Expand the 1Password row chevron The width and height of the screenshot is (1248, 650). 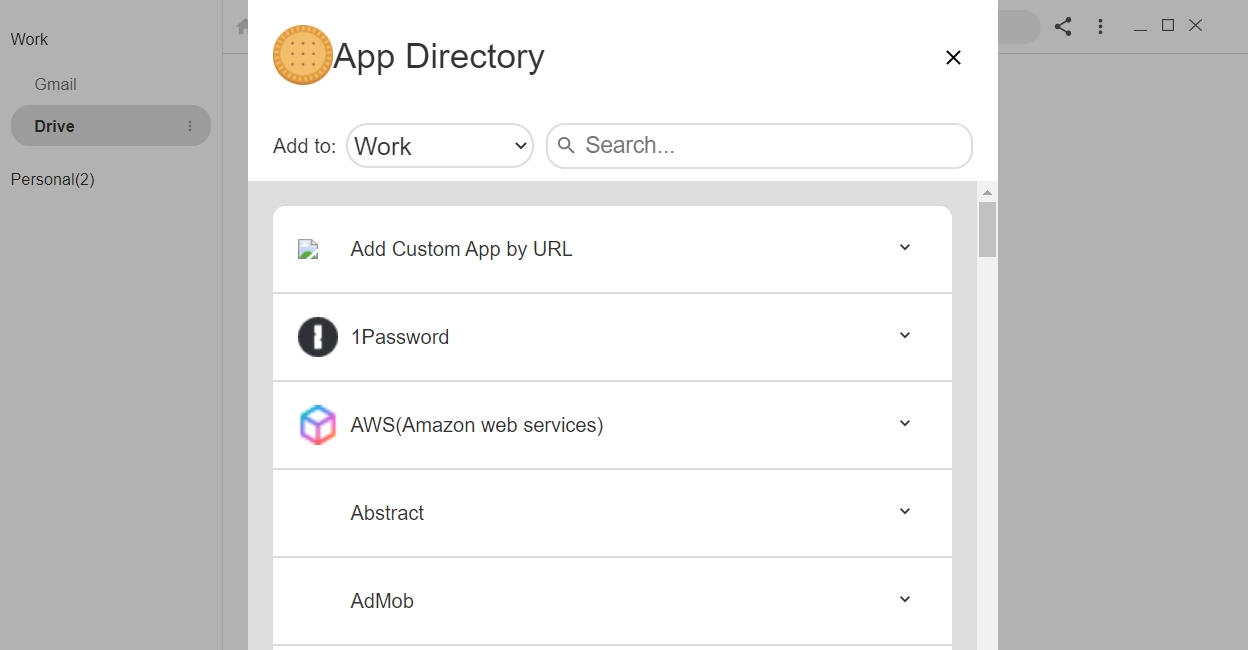[905, 336]
